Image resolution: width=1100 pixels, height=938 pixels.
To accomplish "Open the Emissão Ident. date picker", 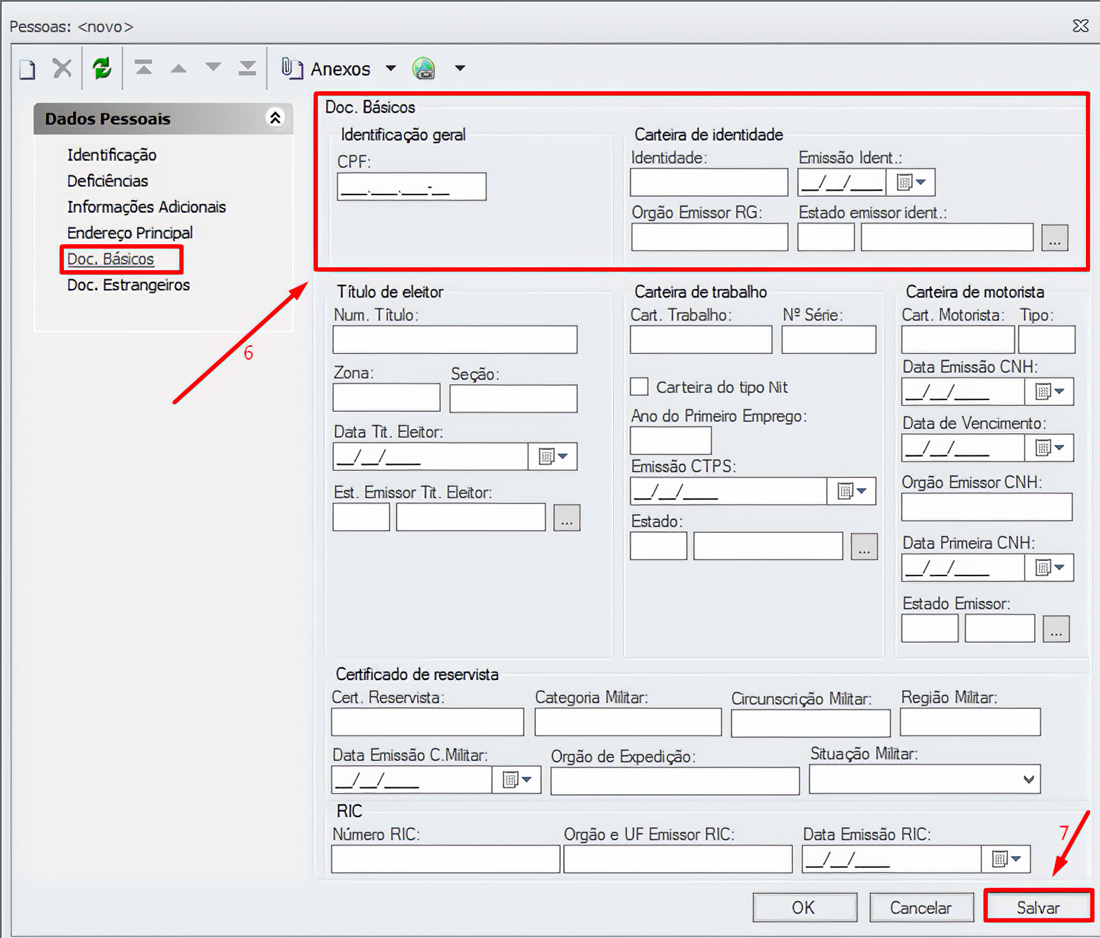I will 910,182.
